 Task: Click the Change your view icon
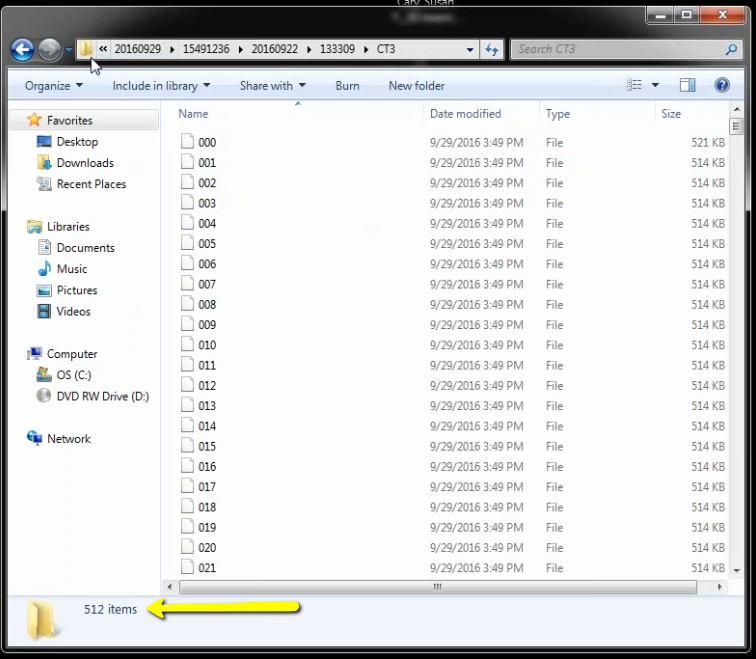[634, 86]
